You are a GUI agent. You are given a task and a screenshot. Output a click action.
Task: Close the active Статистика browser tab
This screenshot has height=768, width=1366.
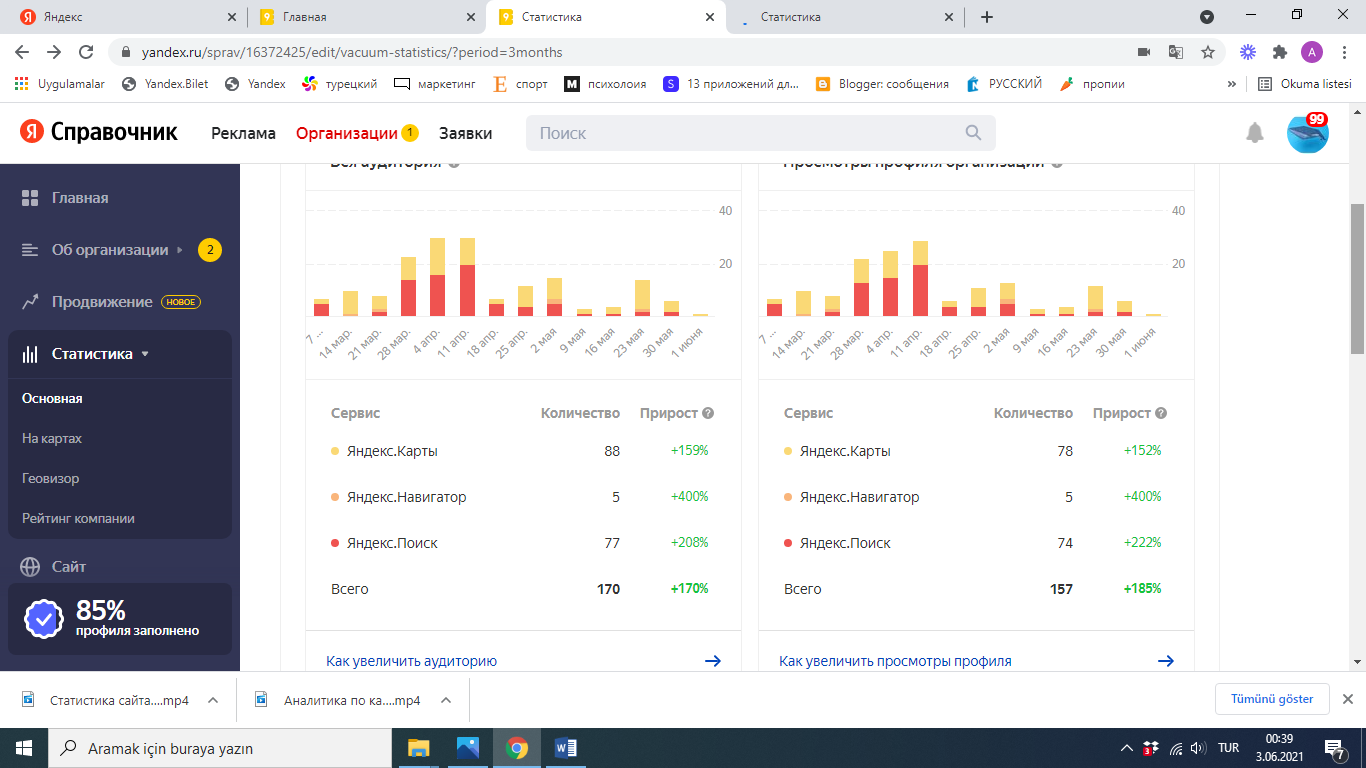(x=710, y=17)
